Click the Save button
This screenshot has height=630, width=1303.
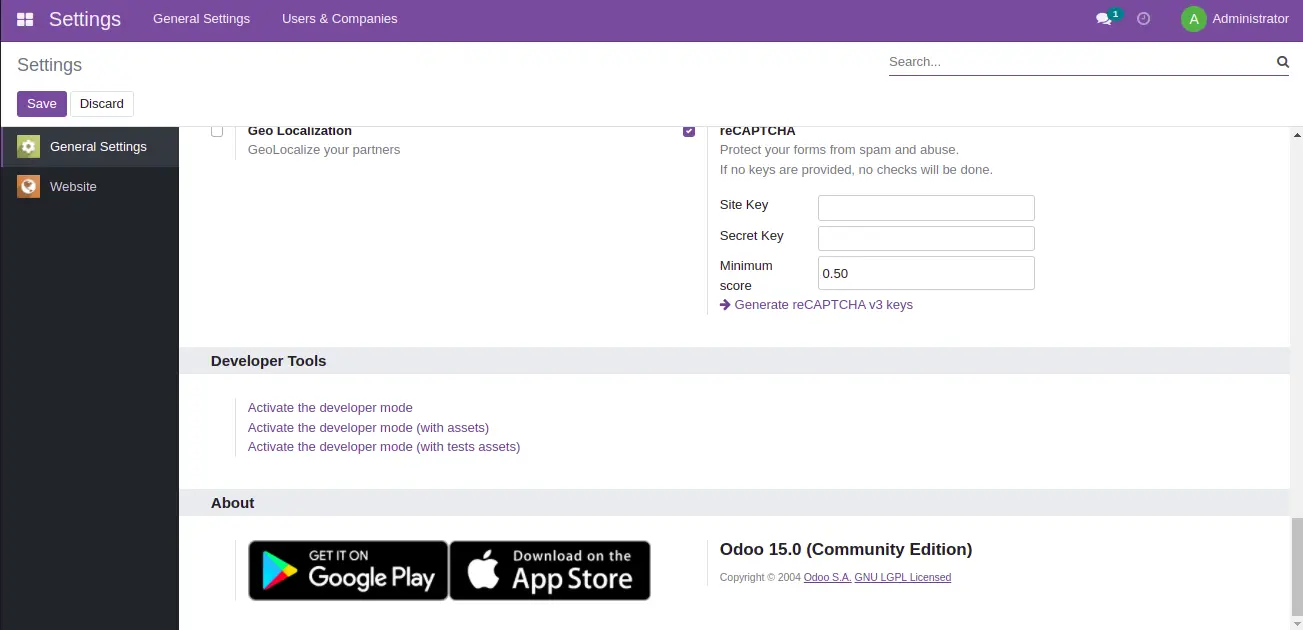(42, 104)
